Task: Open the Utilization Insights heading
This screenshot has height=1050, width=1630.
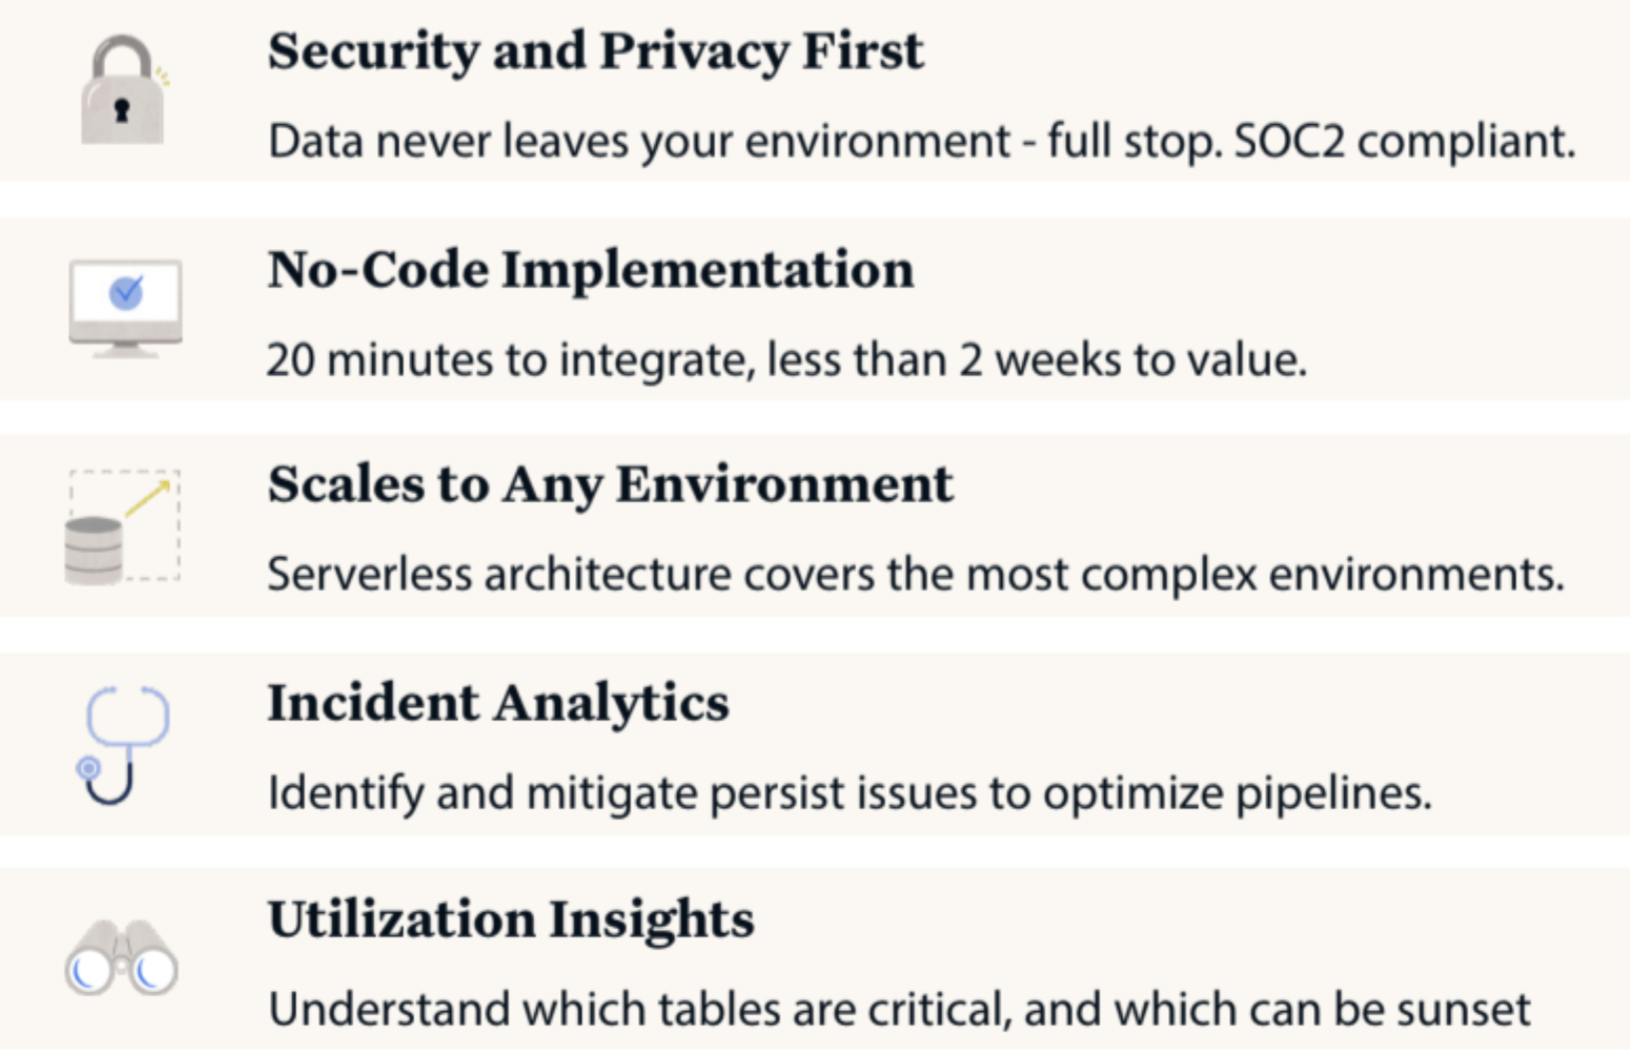Action: tap(511, 920)
